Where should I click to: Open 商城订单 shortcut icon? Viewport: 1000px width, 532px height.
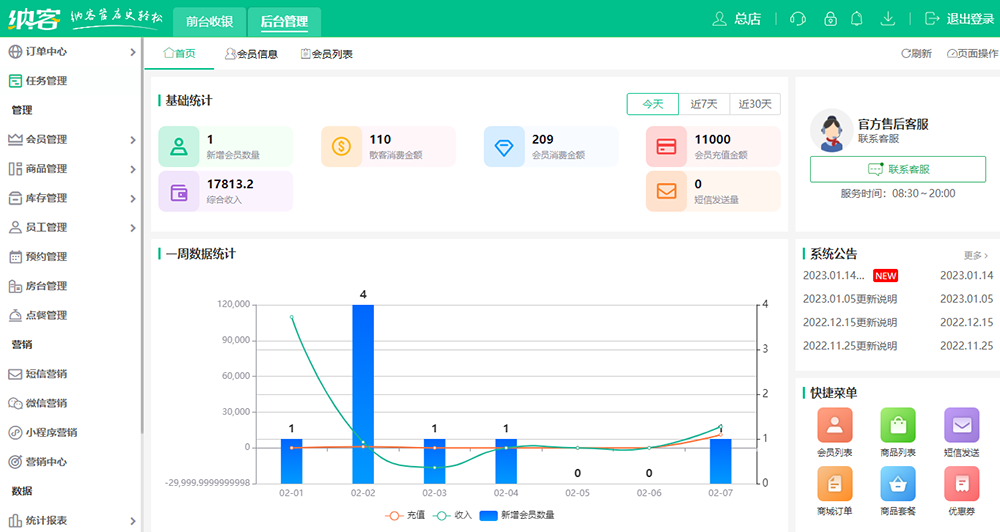[835, 484]
